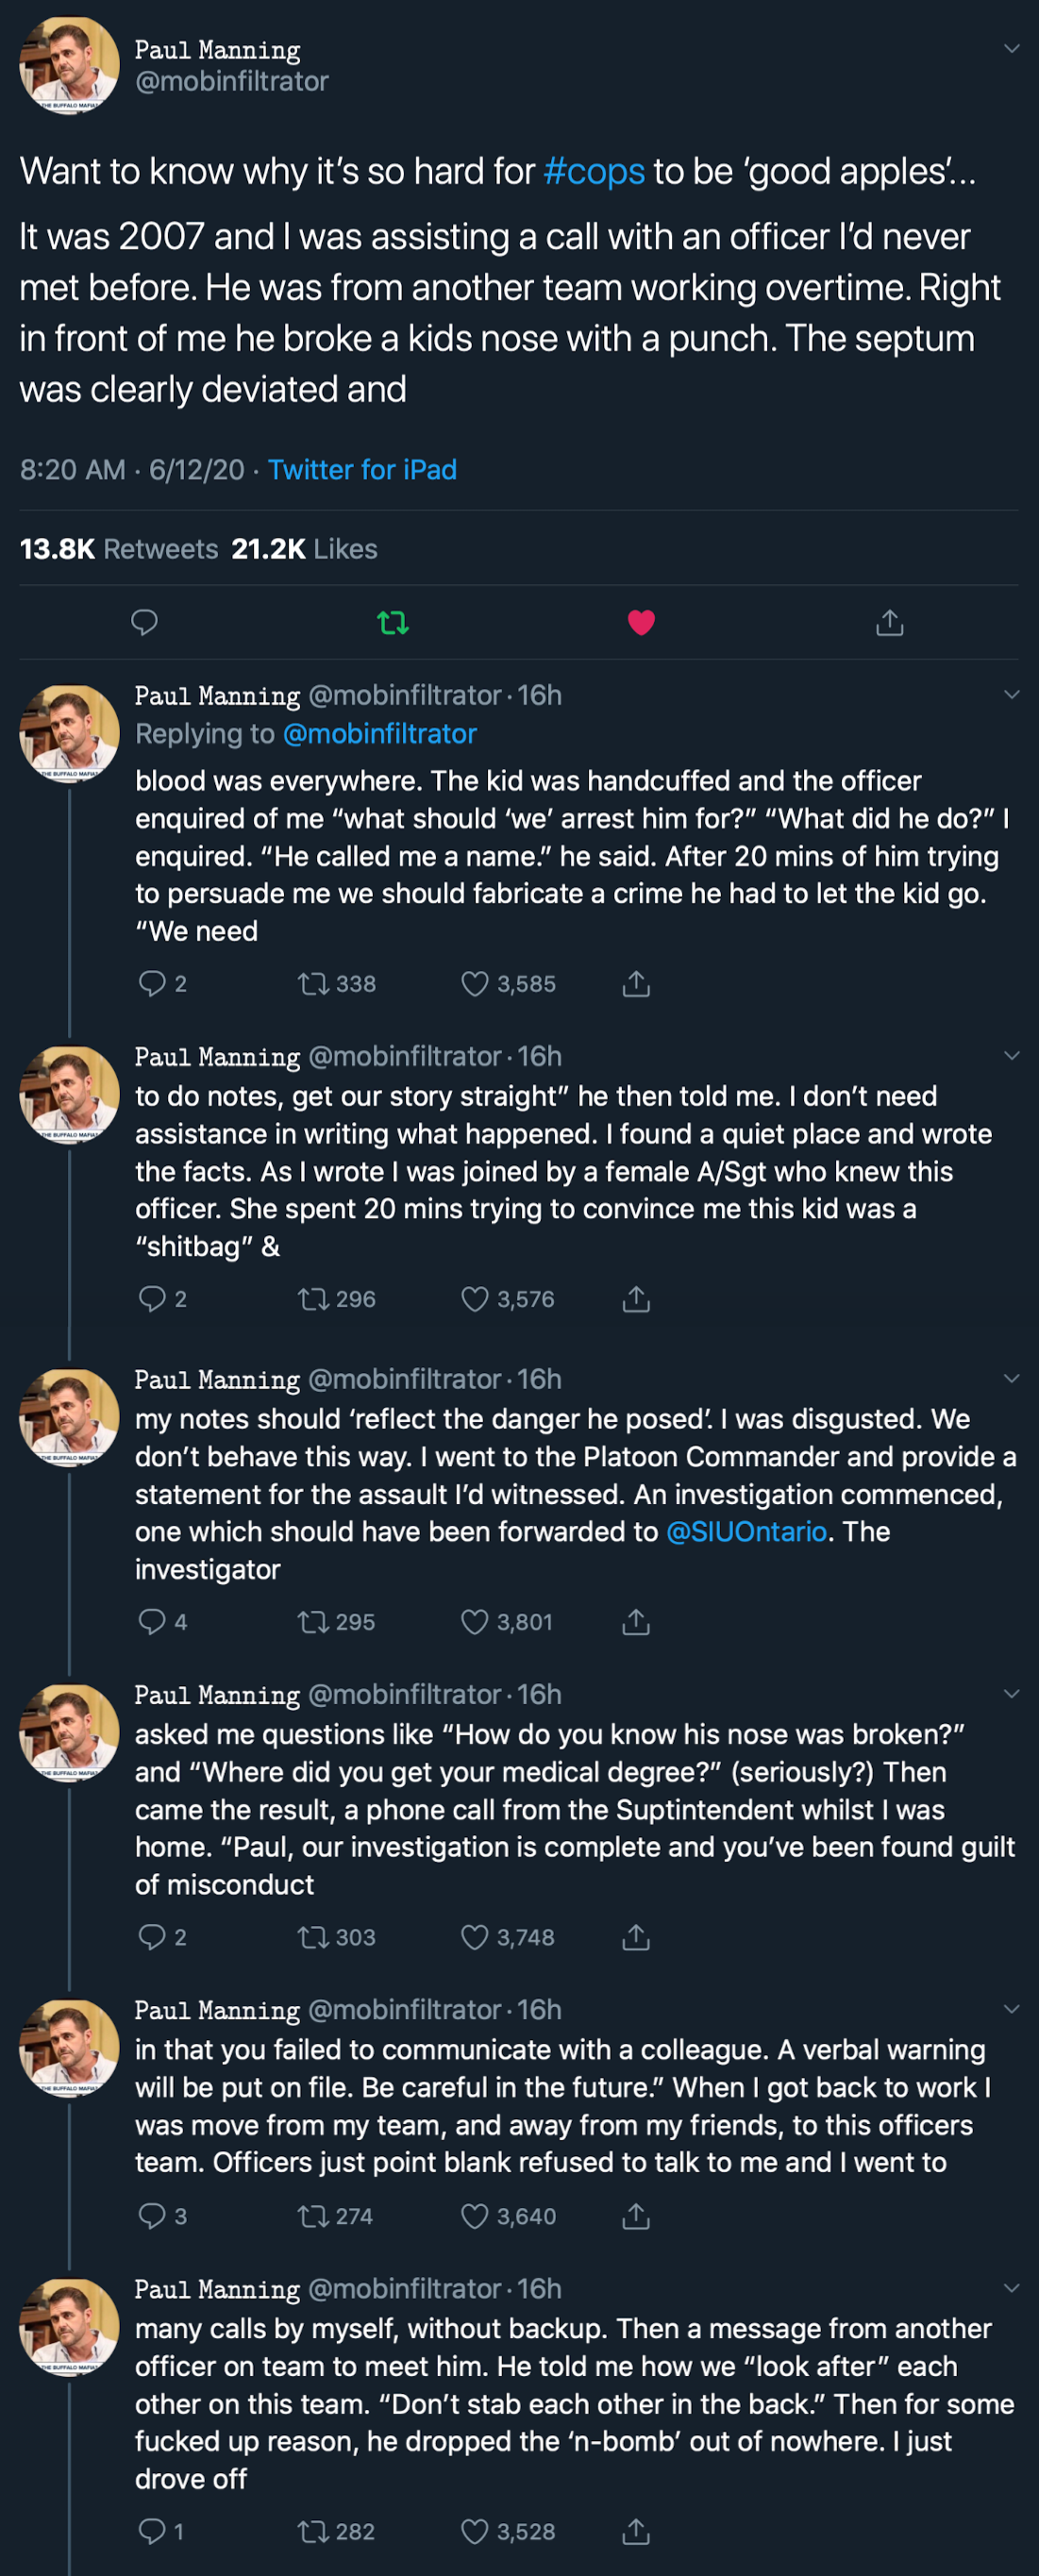
Task: Share the tweet with 3,748 likes
Action: pos(636,1937)
